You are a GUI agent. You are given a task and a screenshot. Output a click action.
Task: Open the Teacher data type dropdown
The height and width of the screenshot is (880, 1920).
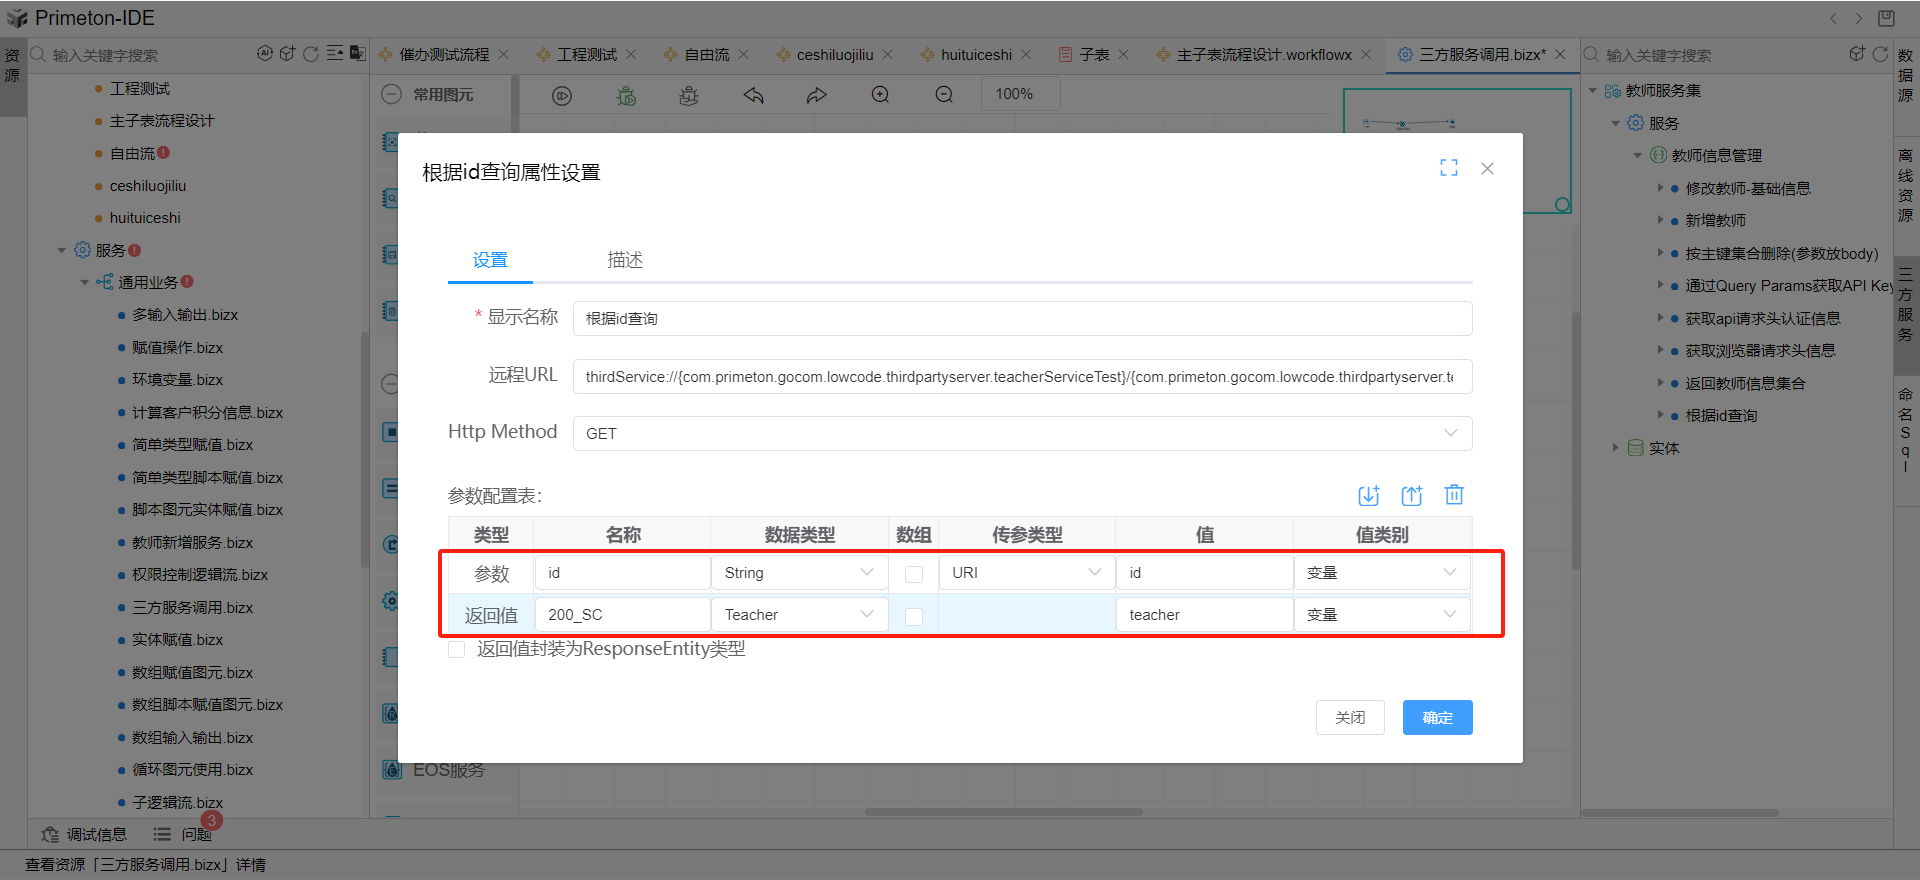tap(798, 615)
